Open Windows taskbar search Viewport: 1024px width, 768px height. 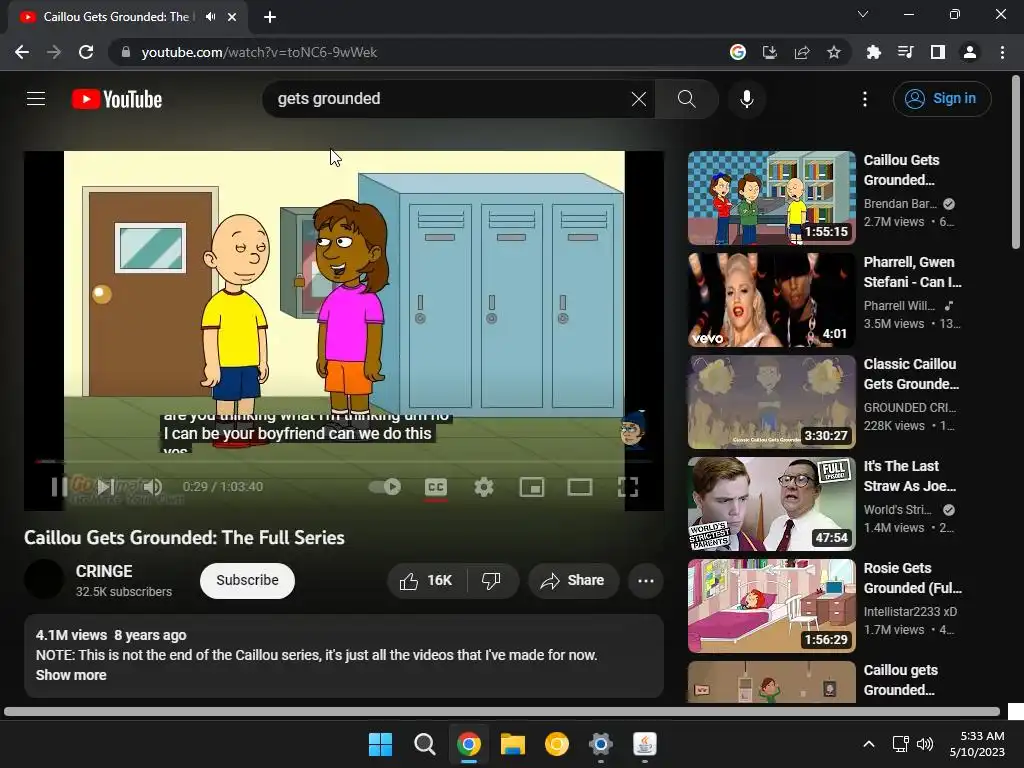(x=424, y=744)
